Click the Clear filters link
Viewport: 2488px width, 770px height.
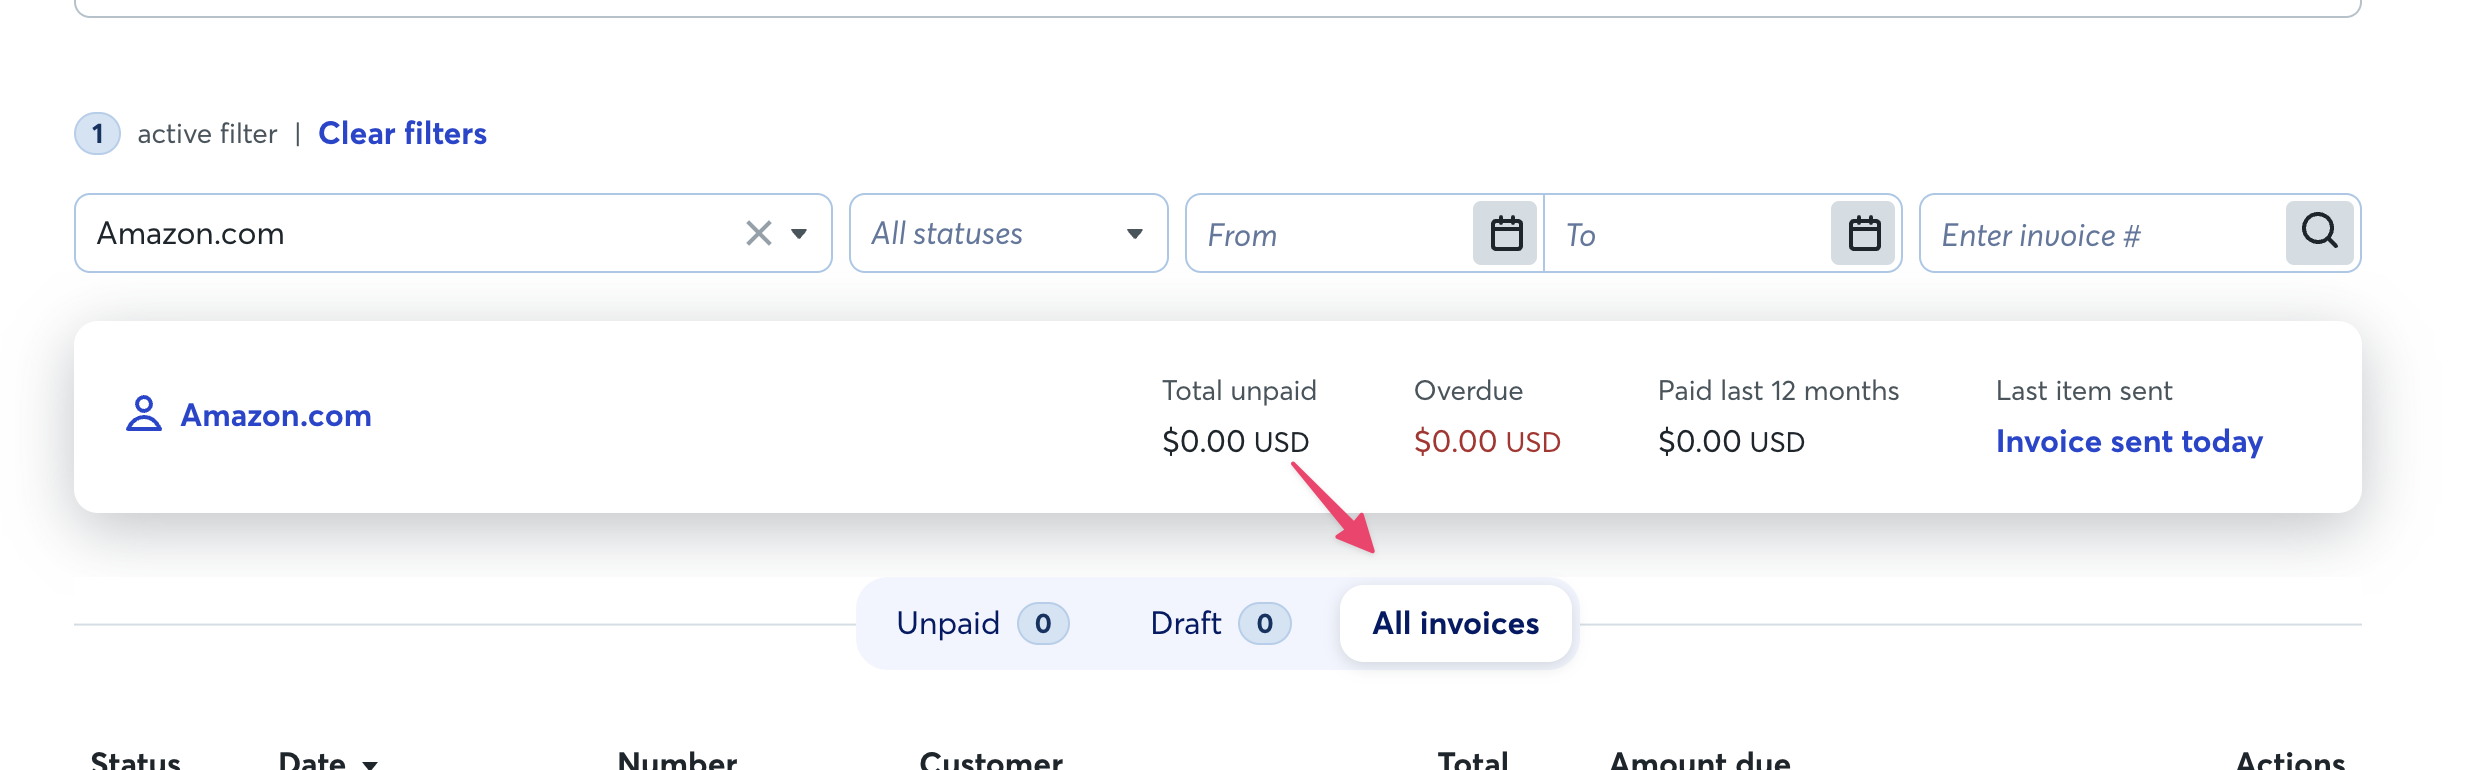coord(402,133)
